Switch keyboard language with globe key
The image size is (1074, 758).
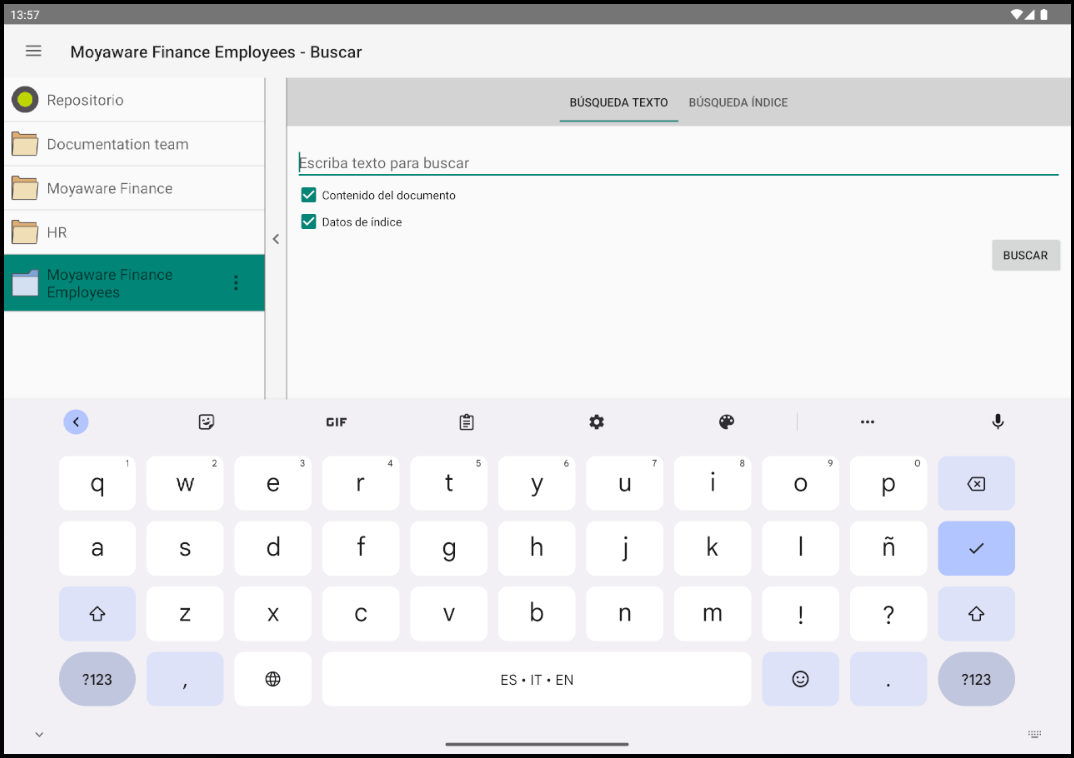273,679
